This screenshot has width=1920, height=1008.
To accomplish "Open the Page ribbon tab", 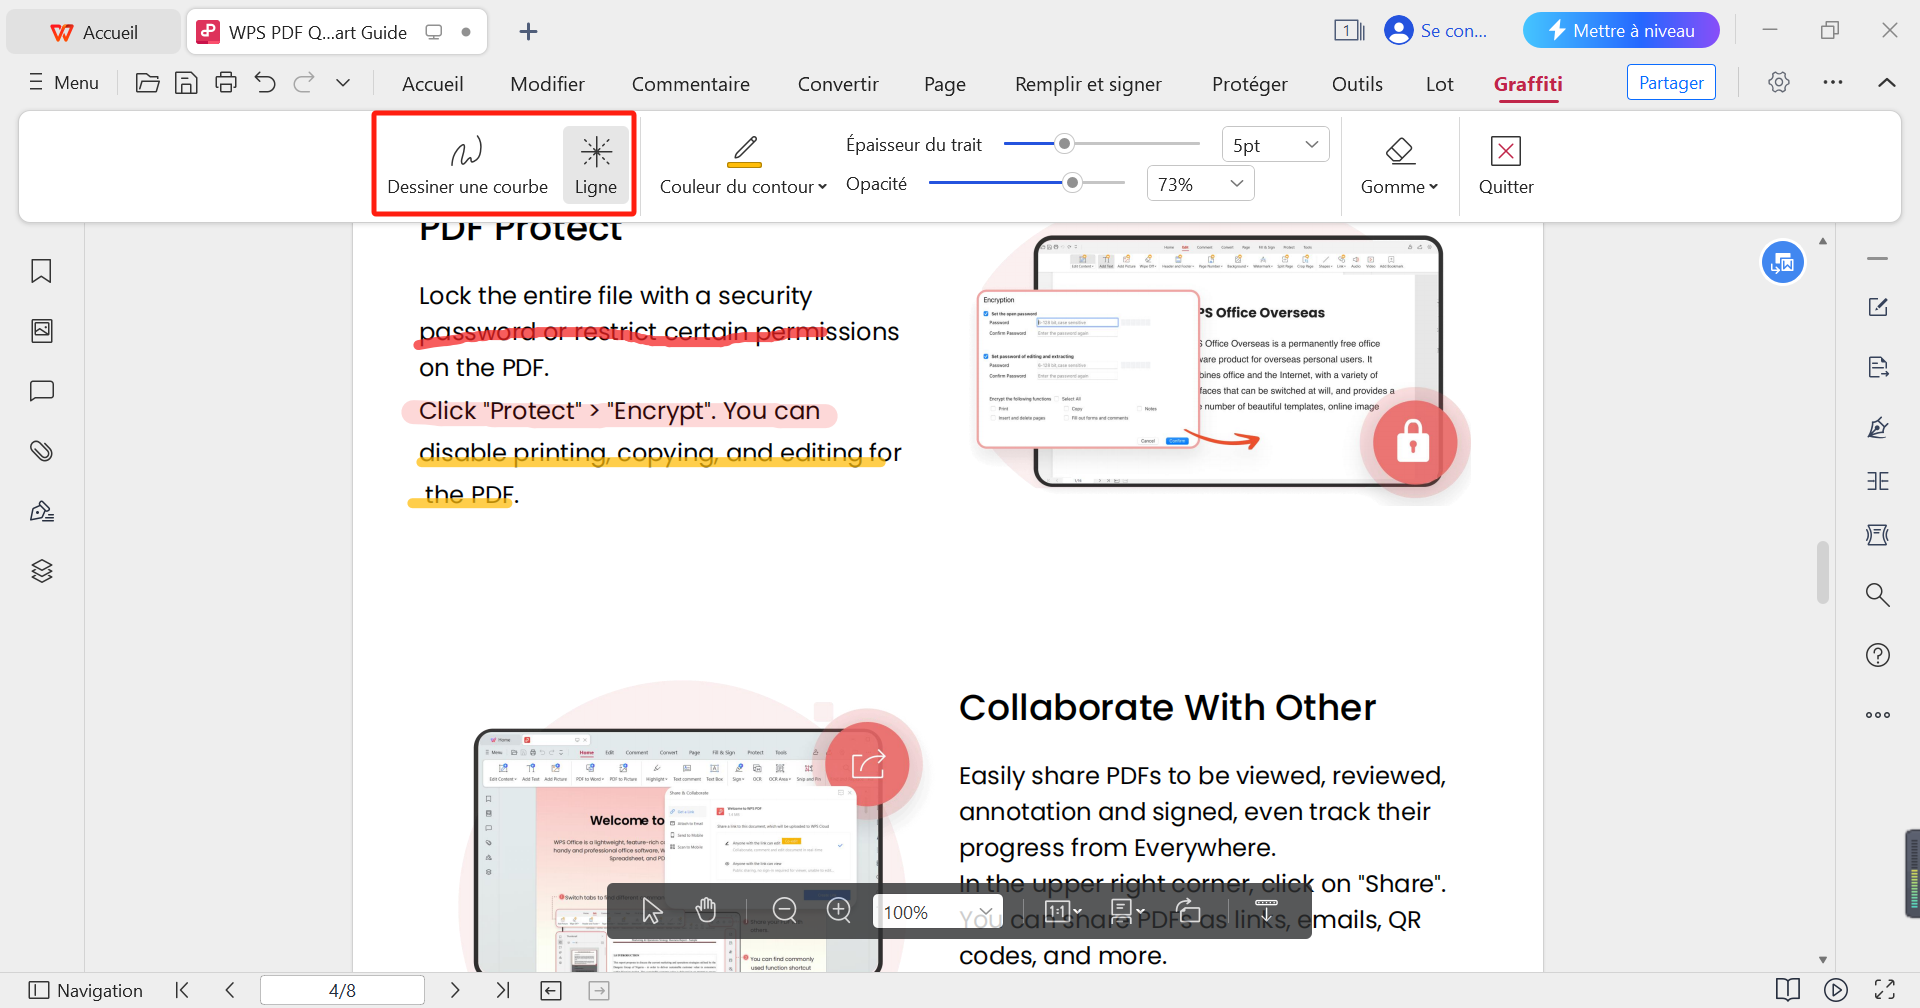I will [x=945, y=84].
